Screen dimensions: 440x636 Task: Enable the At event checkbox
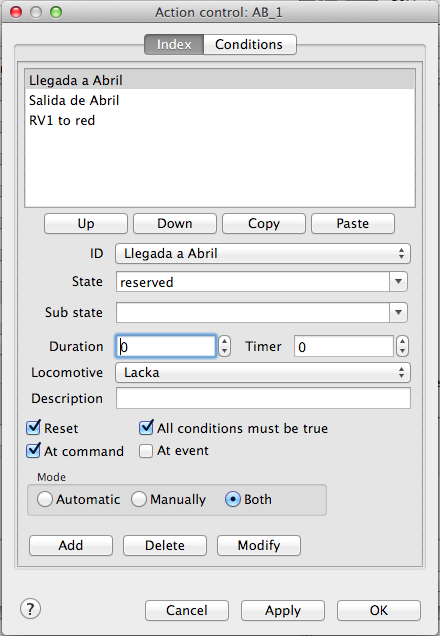146,451
